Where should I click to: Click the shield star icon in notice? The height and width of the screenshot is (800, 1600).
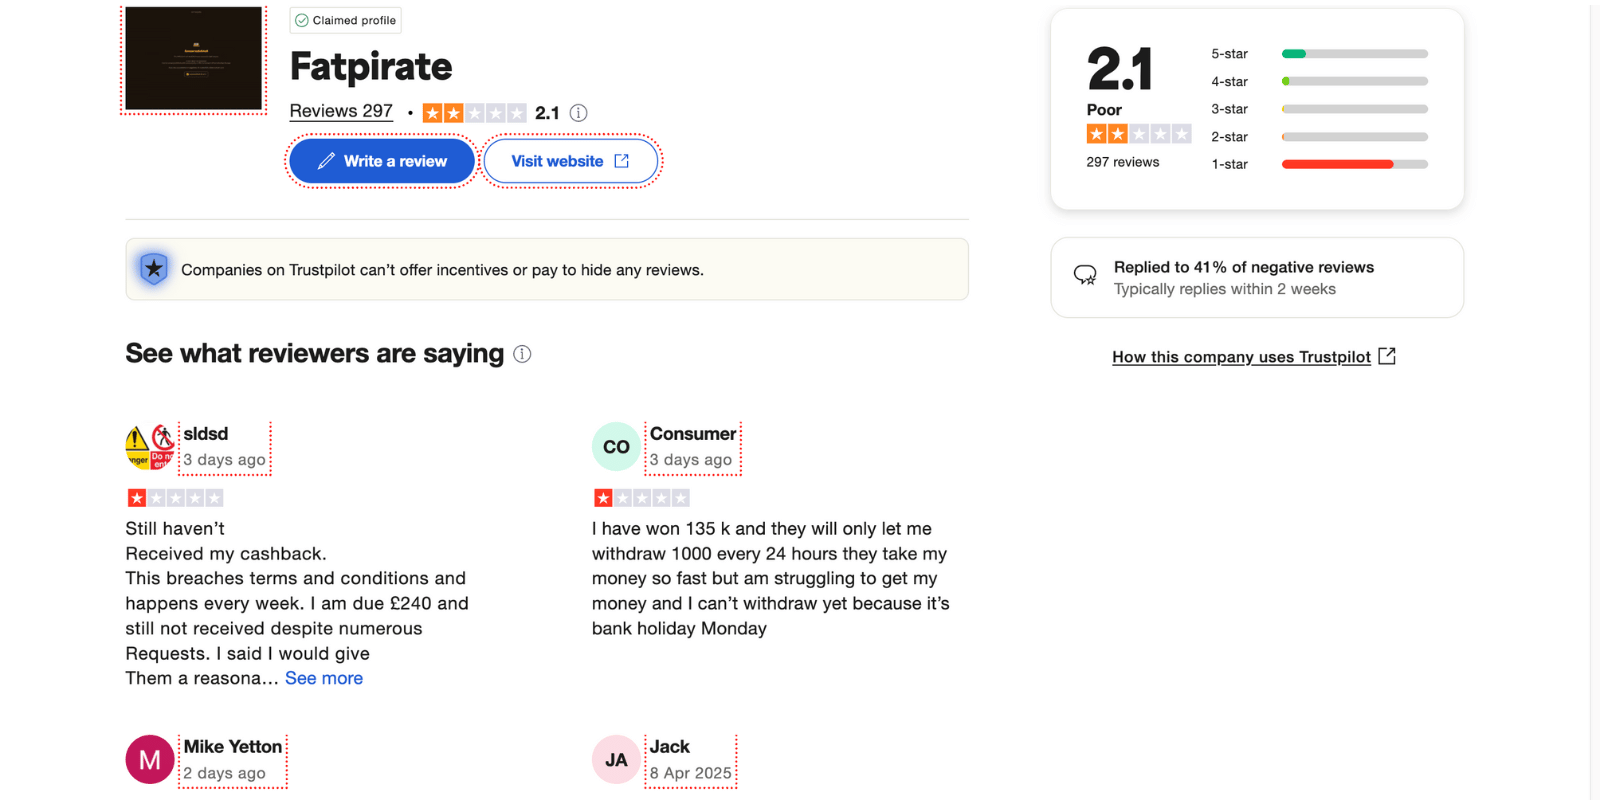154,269
